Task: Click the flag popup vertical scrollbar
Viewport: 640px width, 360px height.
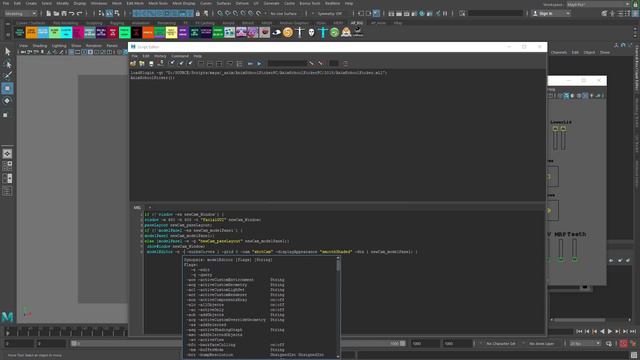Action: pyautogui.click(x=338, y=308)
